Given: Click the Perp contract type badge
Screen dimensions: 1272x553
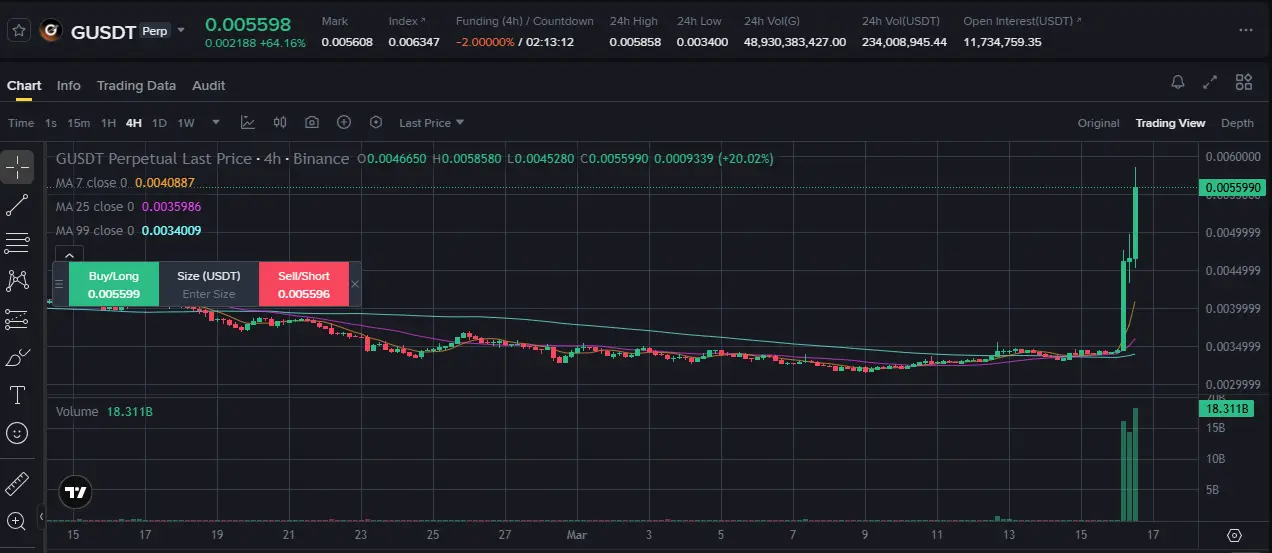Looking at the screenshot, I should point(154,31).
